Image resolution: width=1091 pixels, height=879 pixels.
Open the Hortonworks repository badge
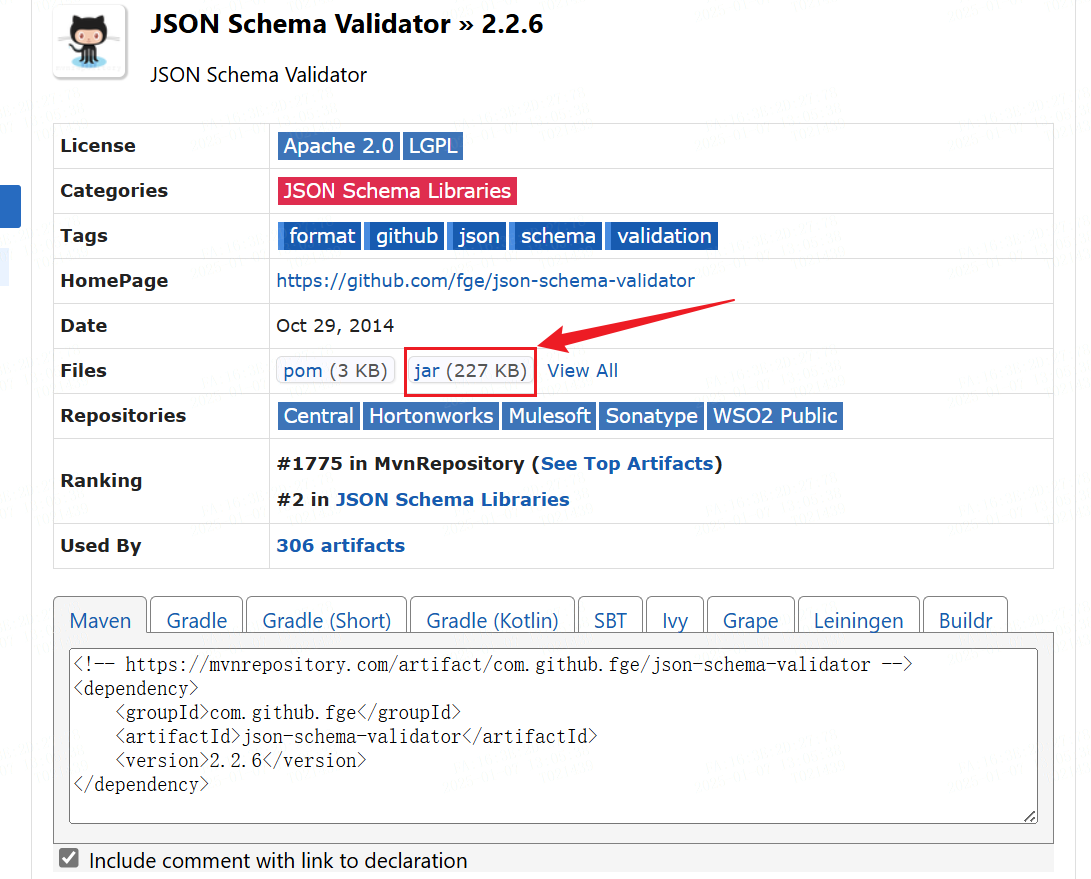point(431,416)
